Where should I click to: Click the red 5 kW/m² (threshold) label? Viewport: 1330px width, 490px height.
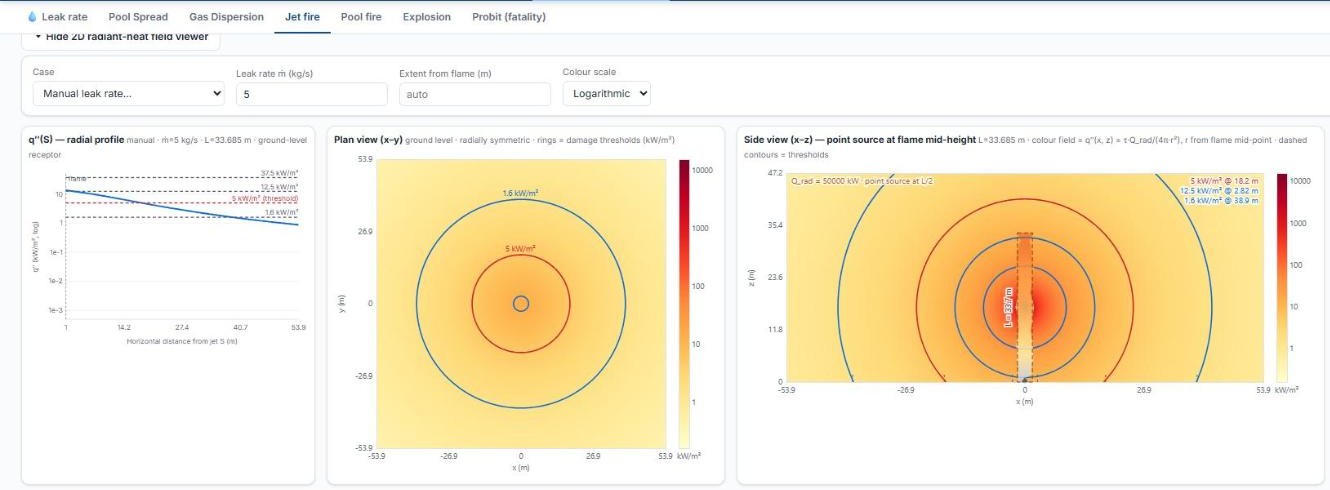[265, 198]
